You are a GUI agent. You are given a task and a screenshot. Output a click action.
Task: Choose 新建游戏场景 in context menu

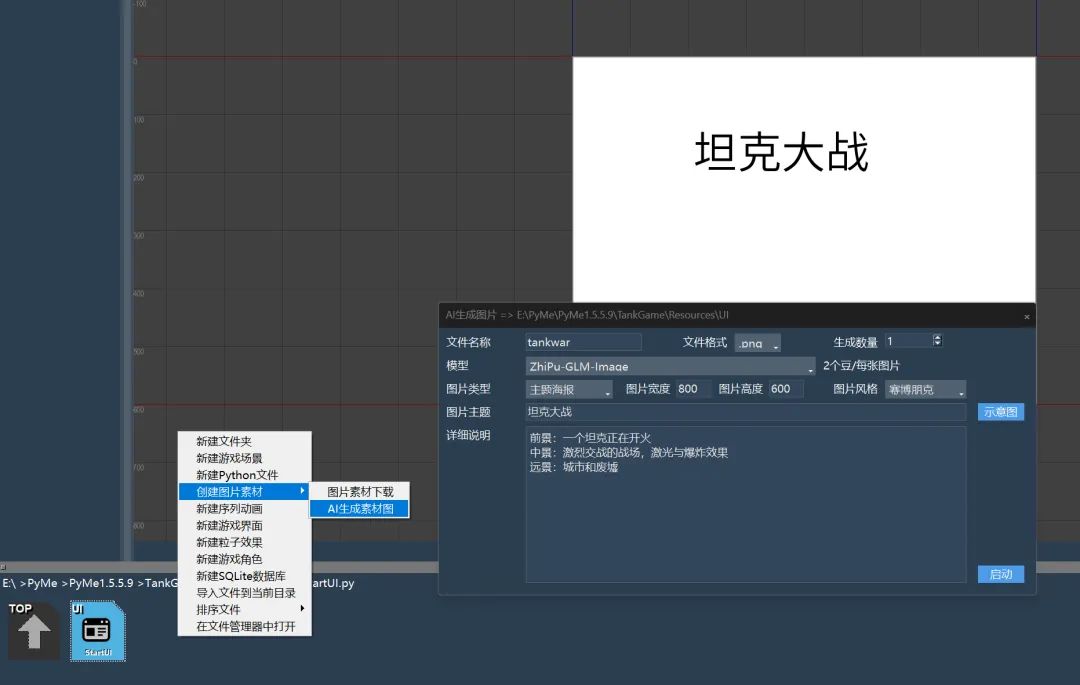pyautogui.click(x=245, y=459)
